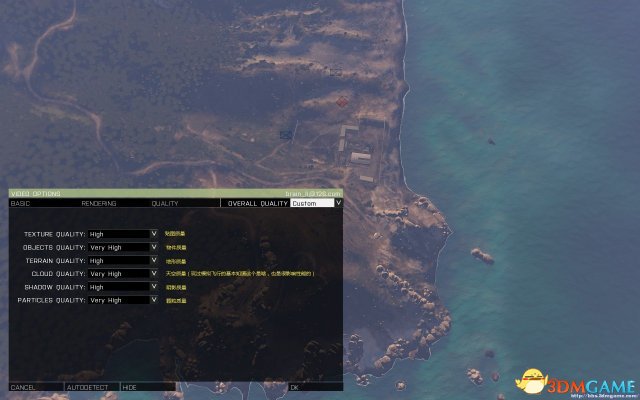The height and width of the screenshot is (400, 640).
Task: Open the Objects Quality dropdown field
Action: pos(119,247)
